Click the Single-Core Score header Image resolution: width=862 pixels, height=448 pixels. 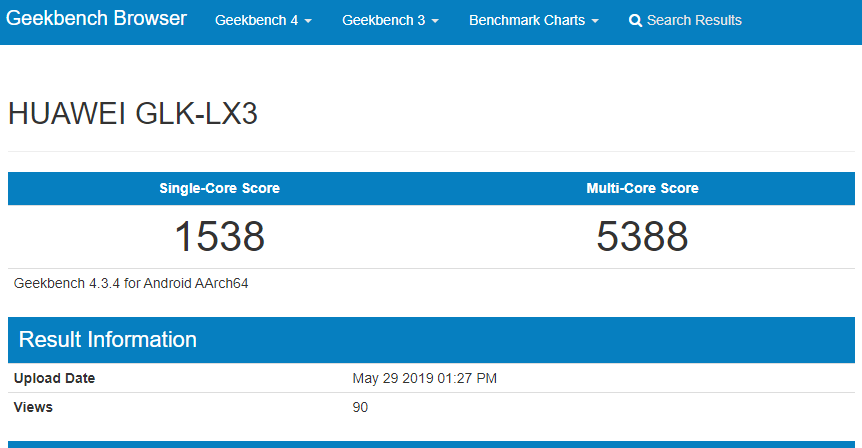click(219, 188)
